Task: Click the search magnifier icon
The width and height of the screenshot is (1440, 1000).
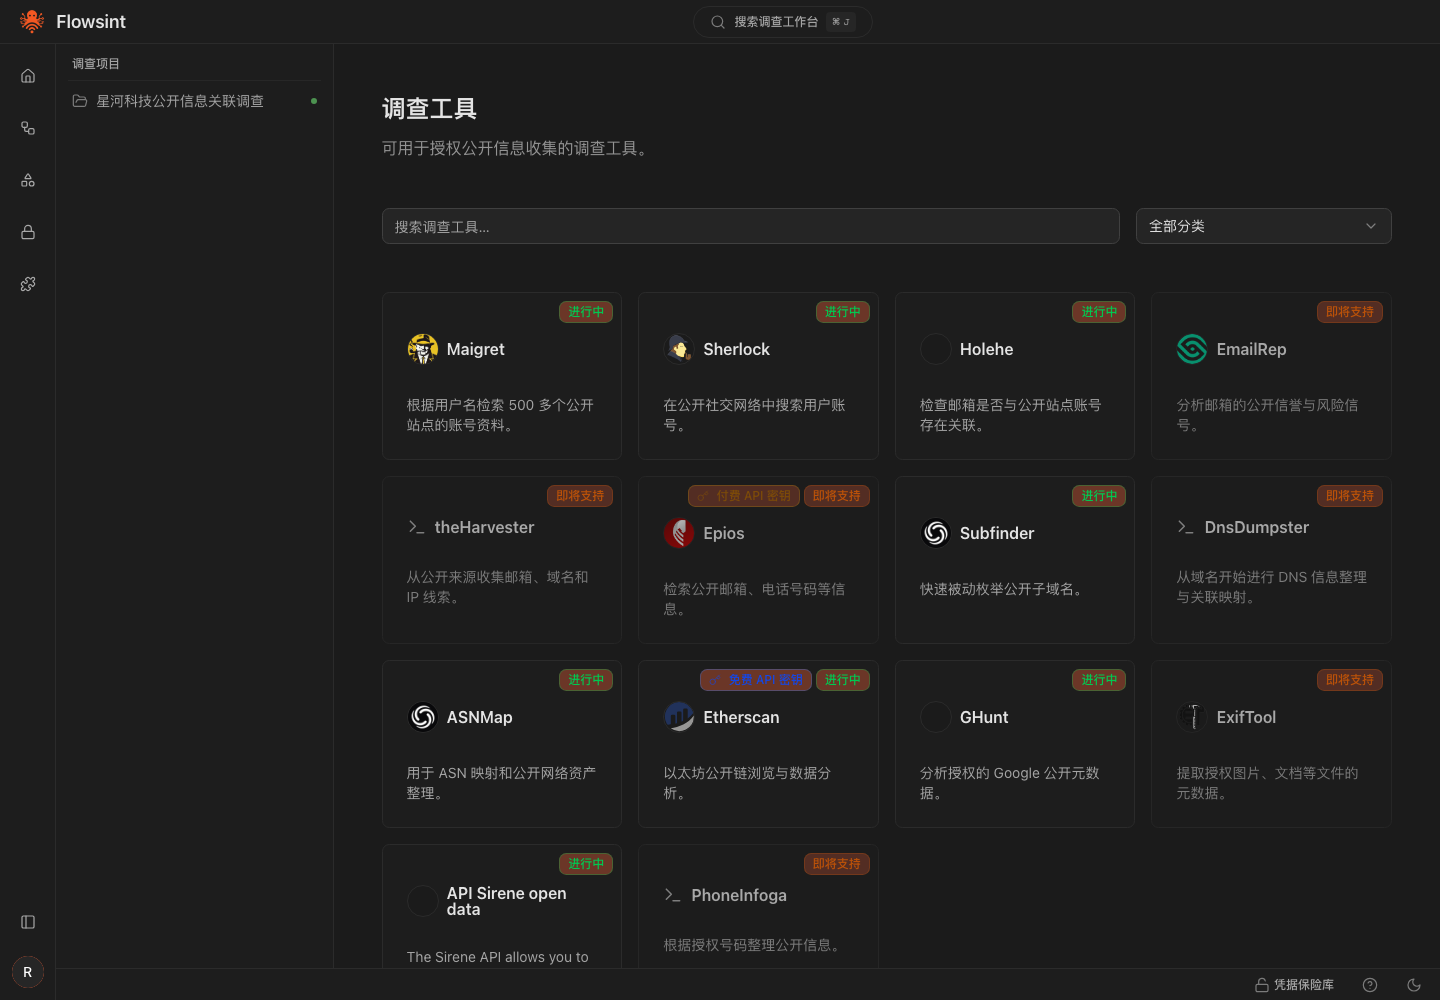Action: 718,22
